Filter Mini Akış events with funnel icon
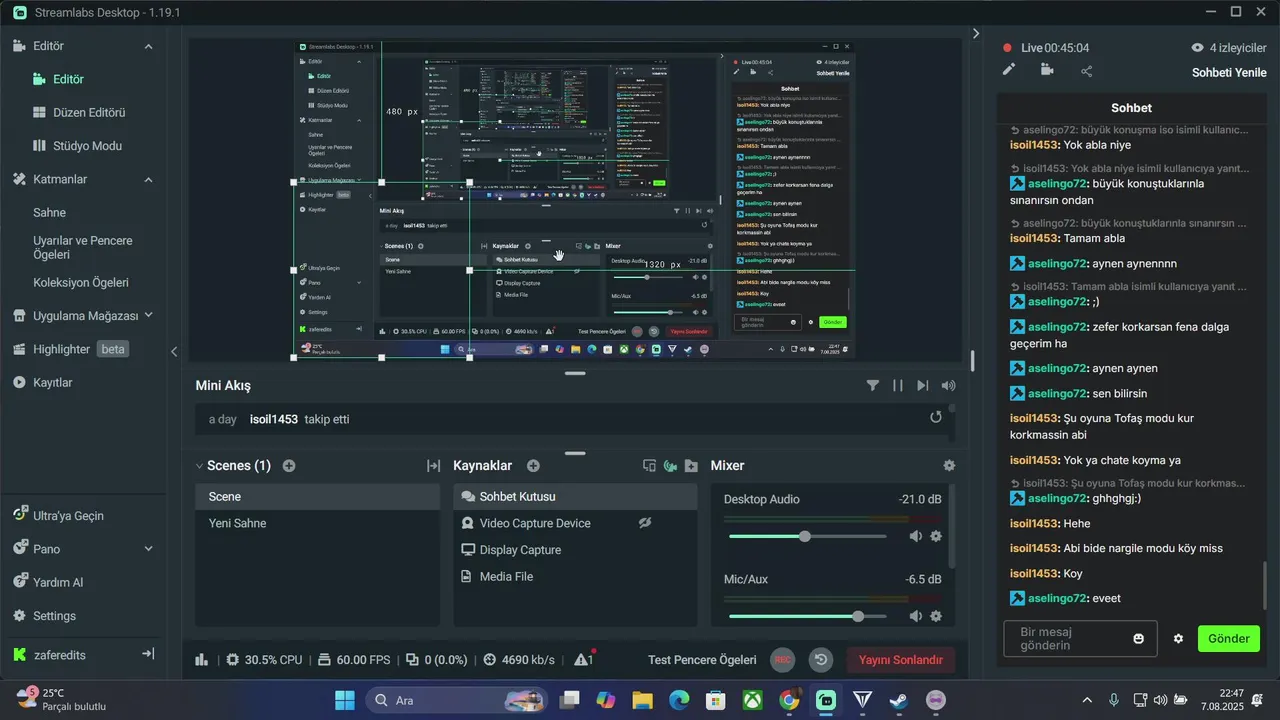 (873, 385)
